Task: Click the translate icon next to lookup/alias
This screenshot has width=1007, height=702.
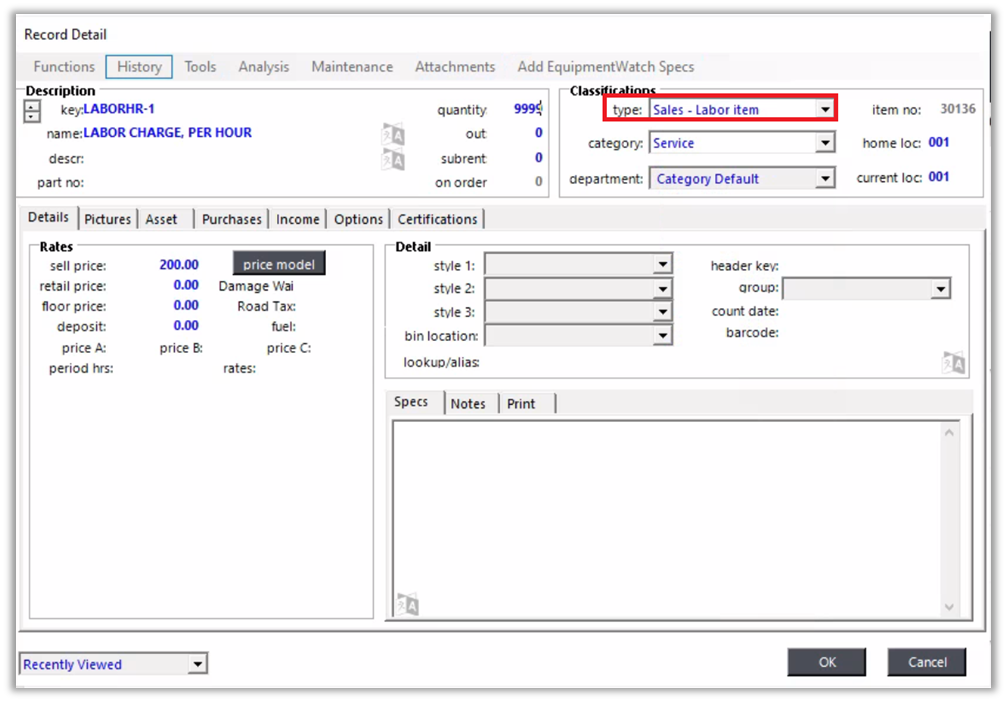Action: (953, 363)
